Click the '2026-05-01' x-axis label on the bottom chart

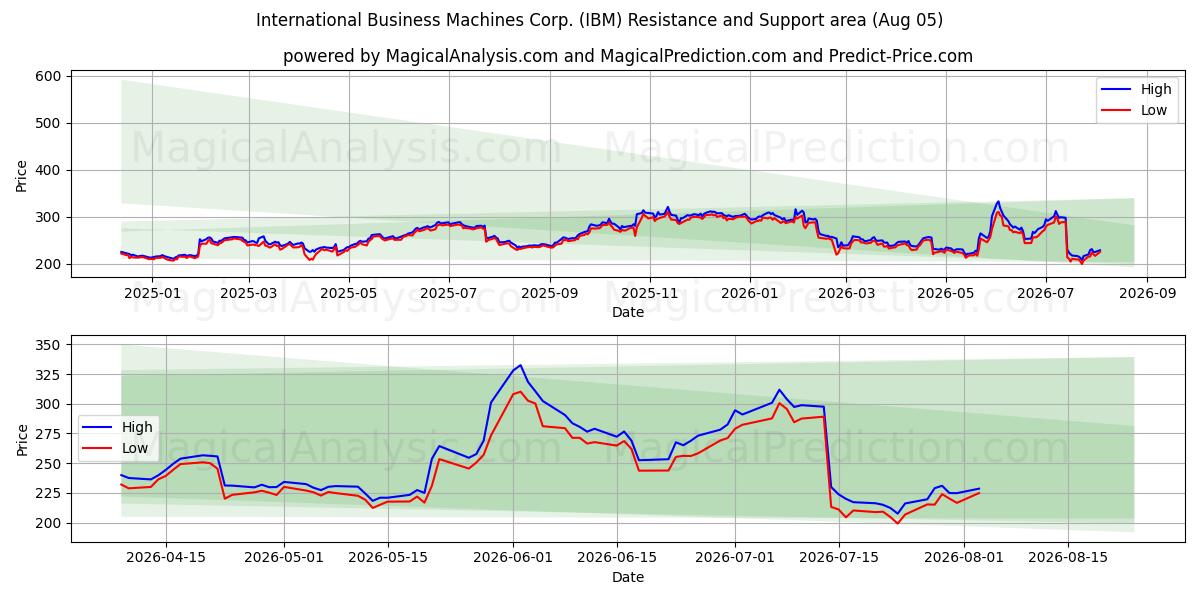[x=283, y=558]
